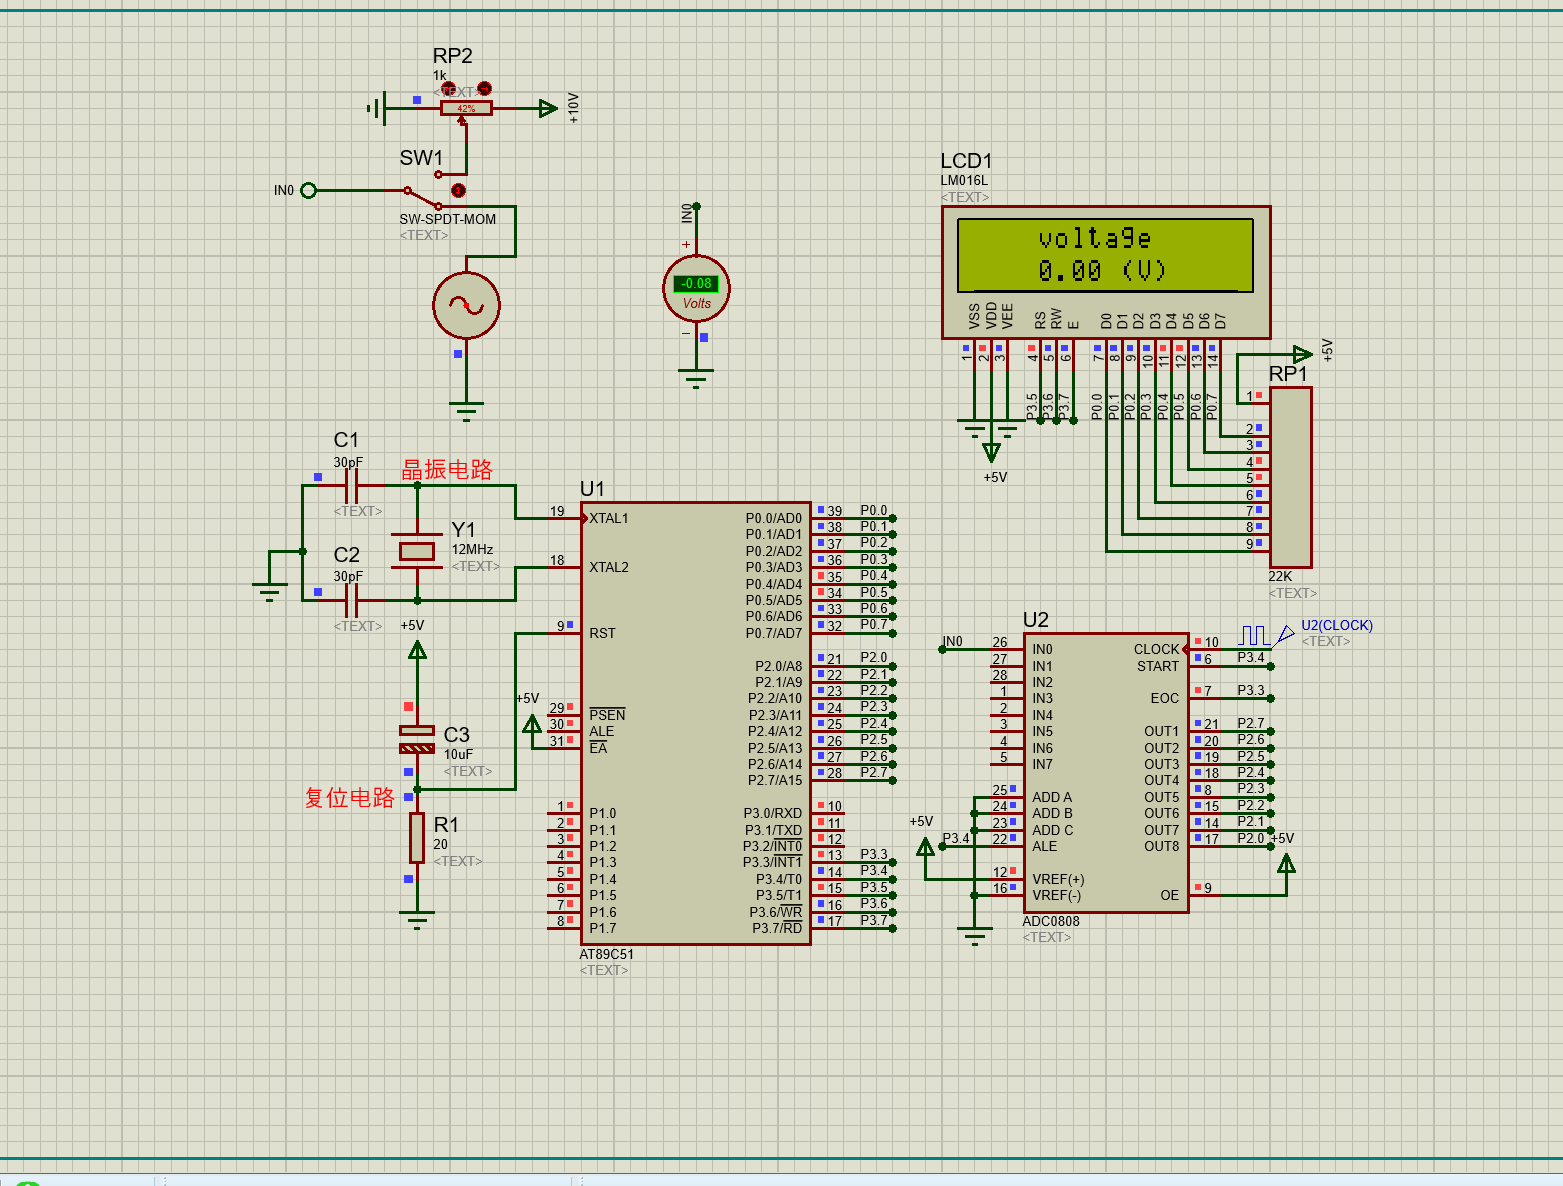The image size is (1563, 1186).
Task: Click the EOC pin label on U2
Action: point(1165,698)
